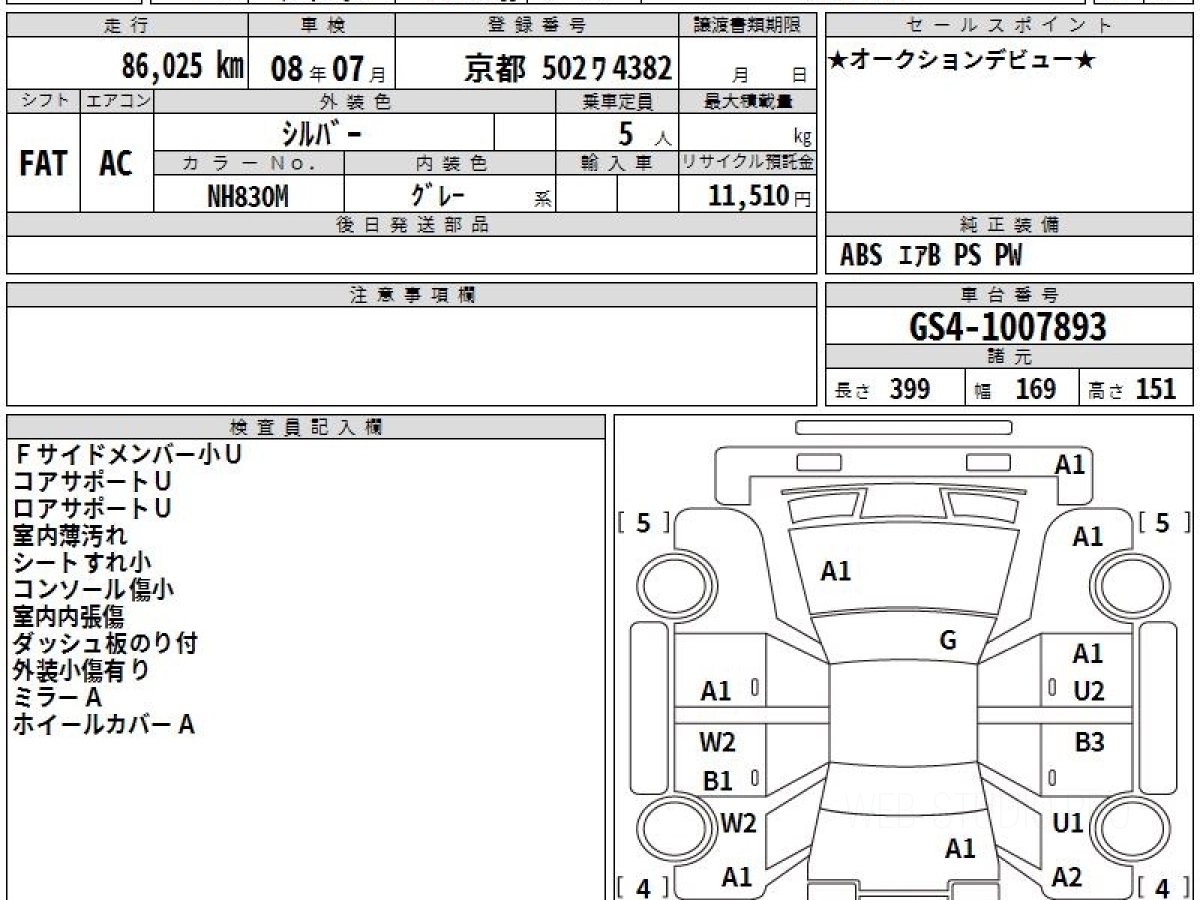Click the G mark on the windshield
The image size is (1200, 900).
tap(948, 641)
